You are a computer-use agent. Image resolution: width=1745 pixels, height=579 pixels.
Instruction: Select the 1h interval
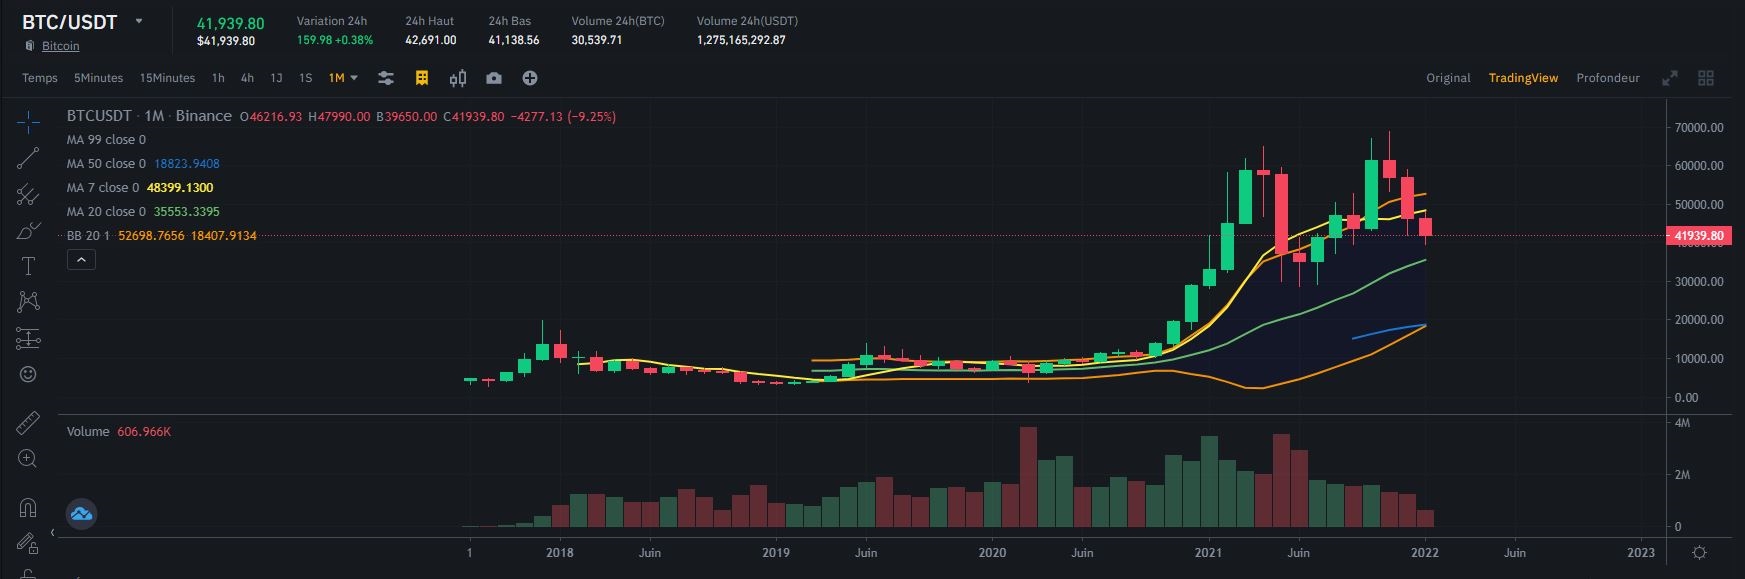(218, 78)
